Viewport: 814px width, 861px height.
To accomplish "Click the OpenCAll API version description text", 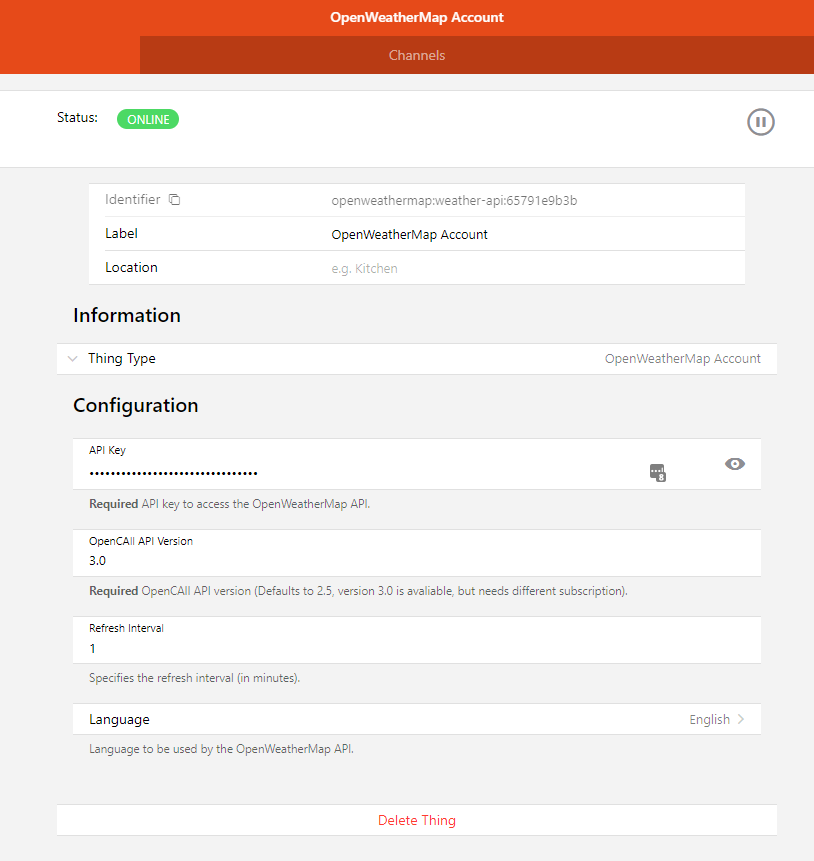I will tap(358, 591).
